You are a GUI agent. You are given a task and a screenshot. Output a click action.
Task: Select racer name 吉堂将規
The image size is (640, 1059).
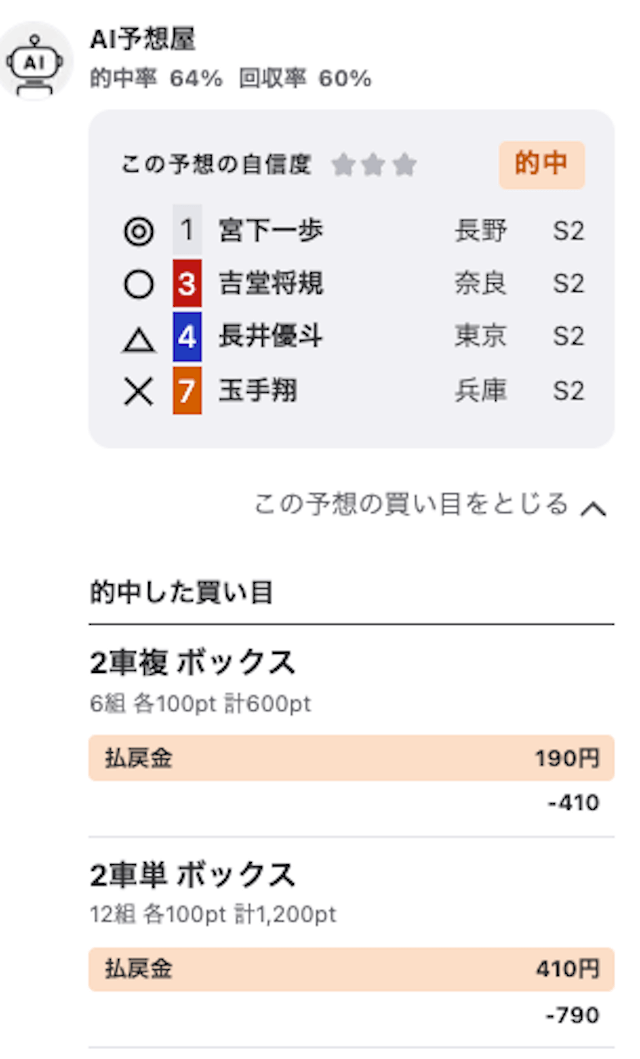271,283
